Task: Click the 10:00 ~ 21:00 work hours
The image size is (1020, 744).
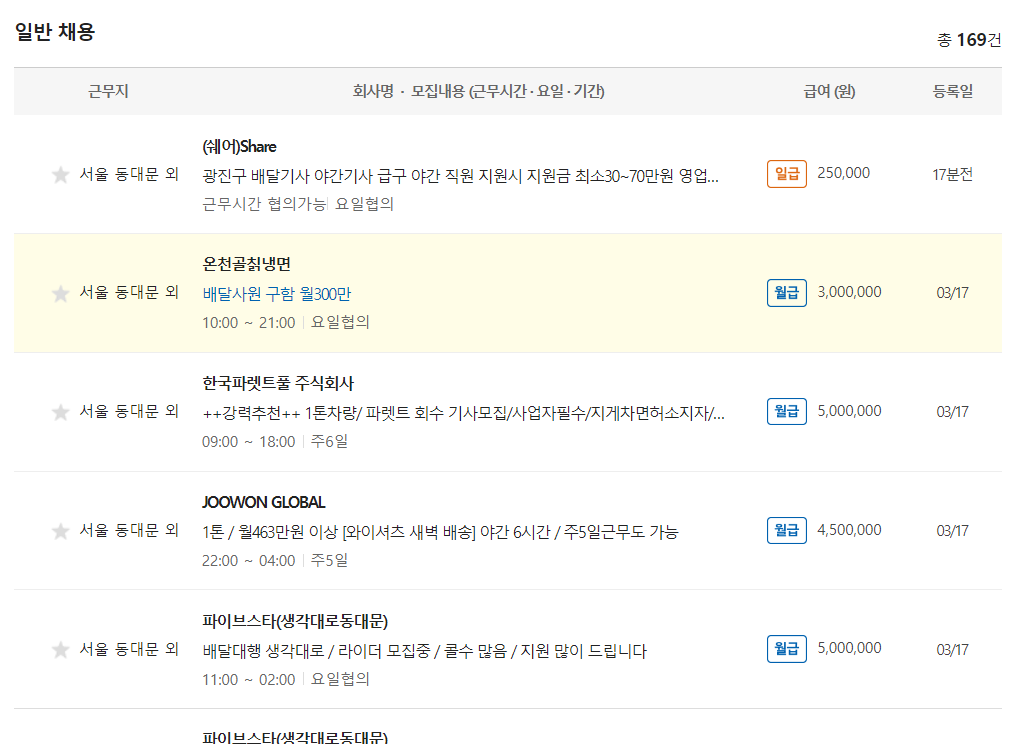Action: [248, 323]
